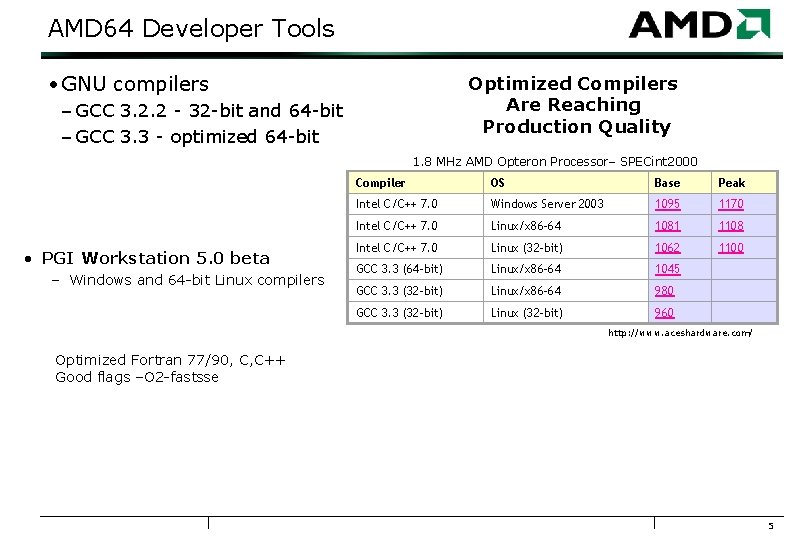Click the AMD logo
The height and width of the screenshot is (540, 810).
(699, 24)
